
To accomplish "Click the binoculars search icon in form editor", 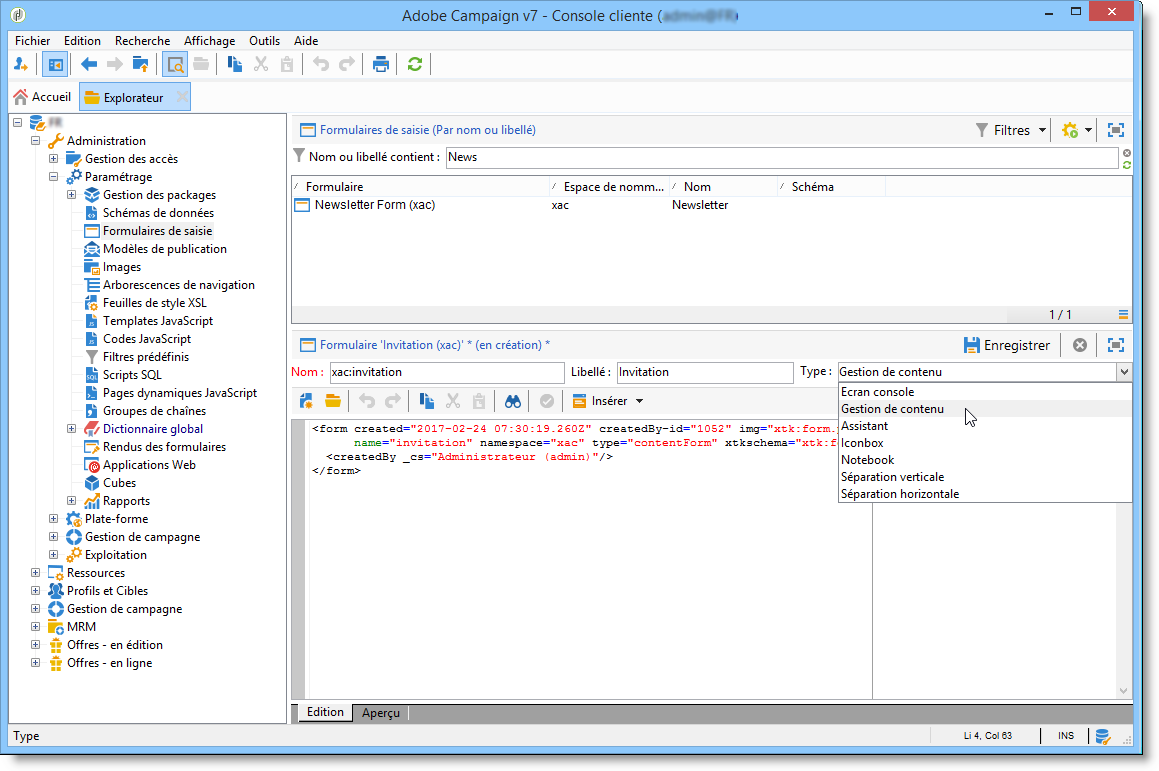I will (x=513, y=401).
